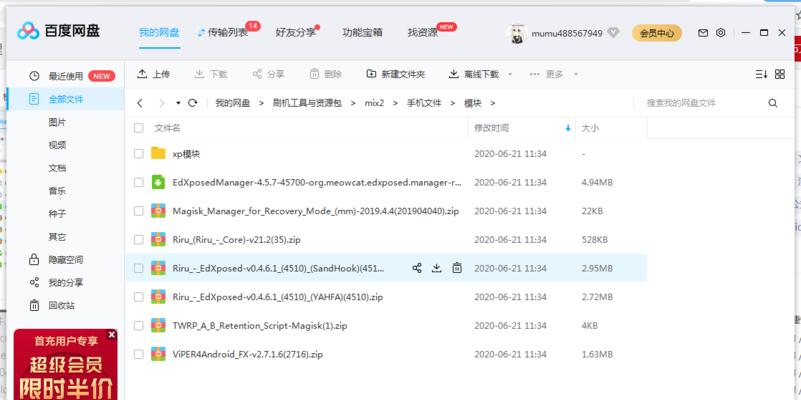Click the diamond membership icon

pos(613,33)
